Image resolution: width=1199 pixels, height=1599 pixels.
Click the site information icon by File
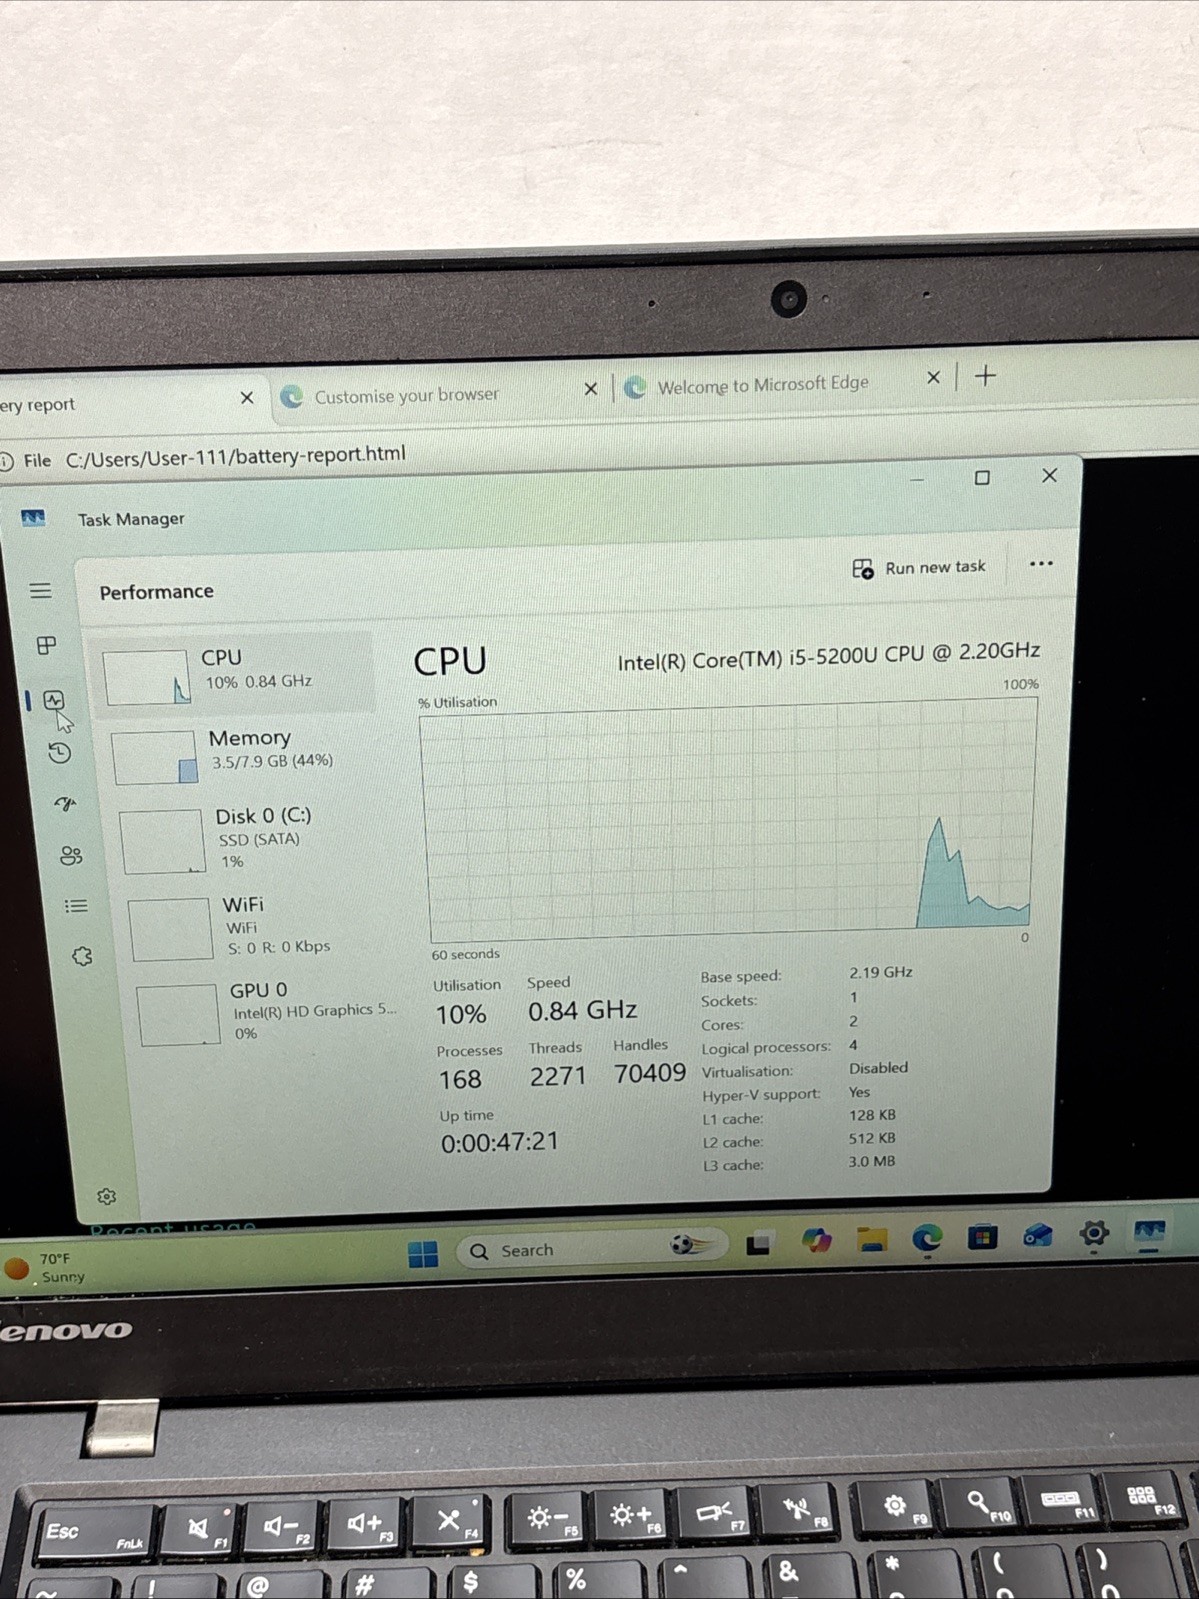(x=6, y=461)
